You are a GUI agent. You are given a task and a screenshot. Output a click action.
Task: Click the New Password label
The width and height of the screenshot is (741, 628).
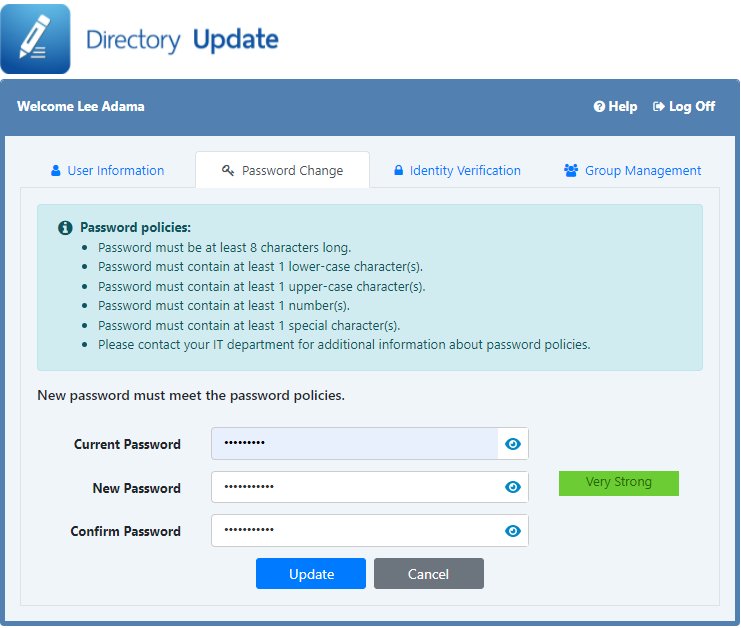click(137, 488)
